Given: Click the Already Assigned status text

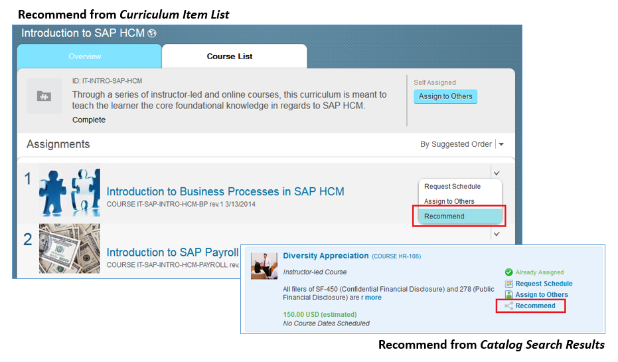Looking at the screenshot, I should pyautogui.click(x=540, y=272).
